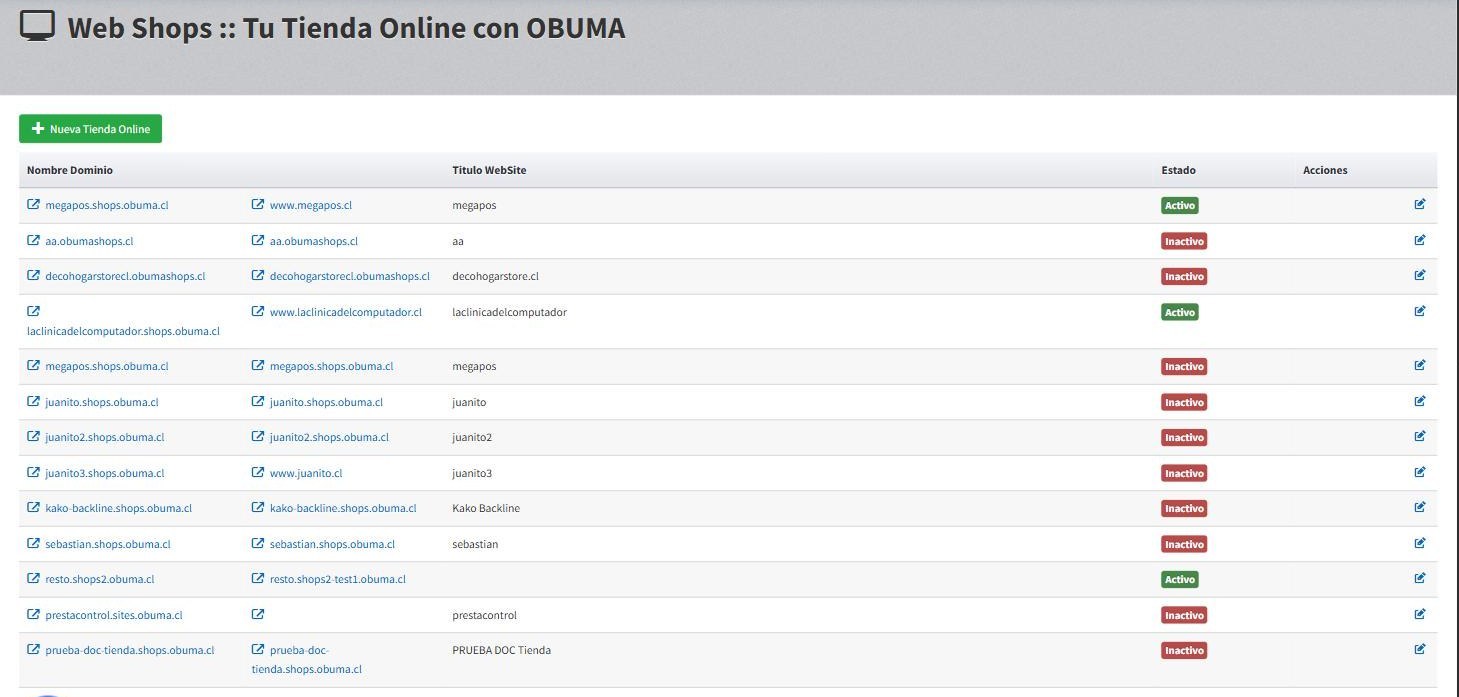This screenshot has height=697, width=1459.
Task: Click the Activo badge in the megapos row
Action: [x=1180, y=205]
